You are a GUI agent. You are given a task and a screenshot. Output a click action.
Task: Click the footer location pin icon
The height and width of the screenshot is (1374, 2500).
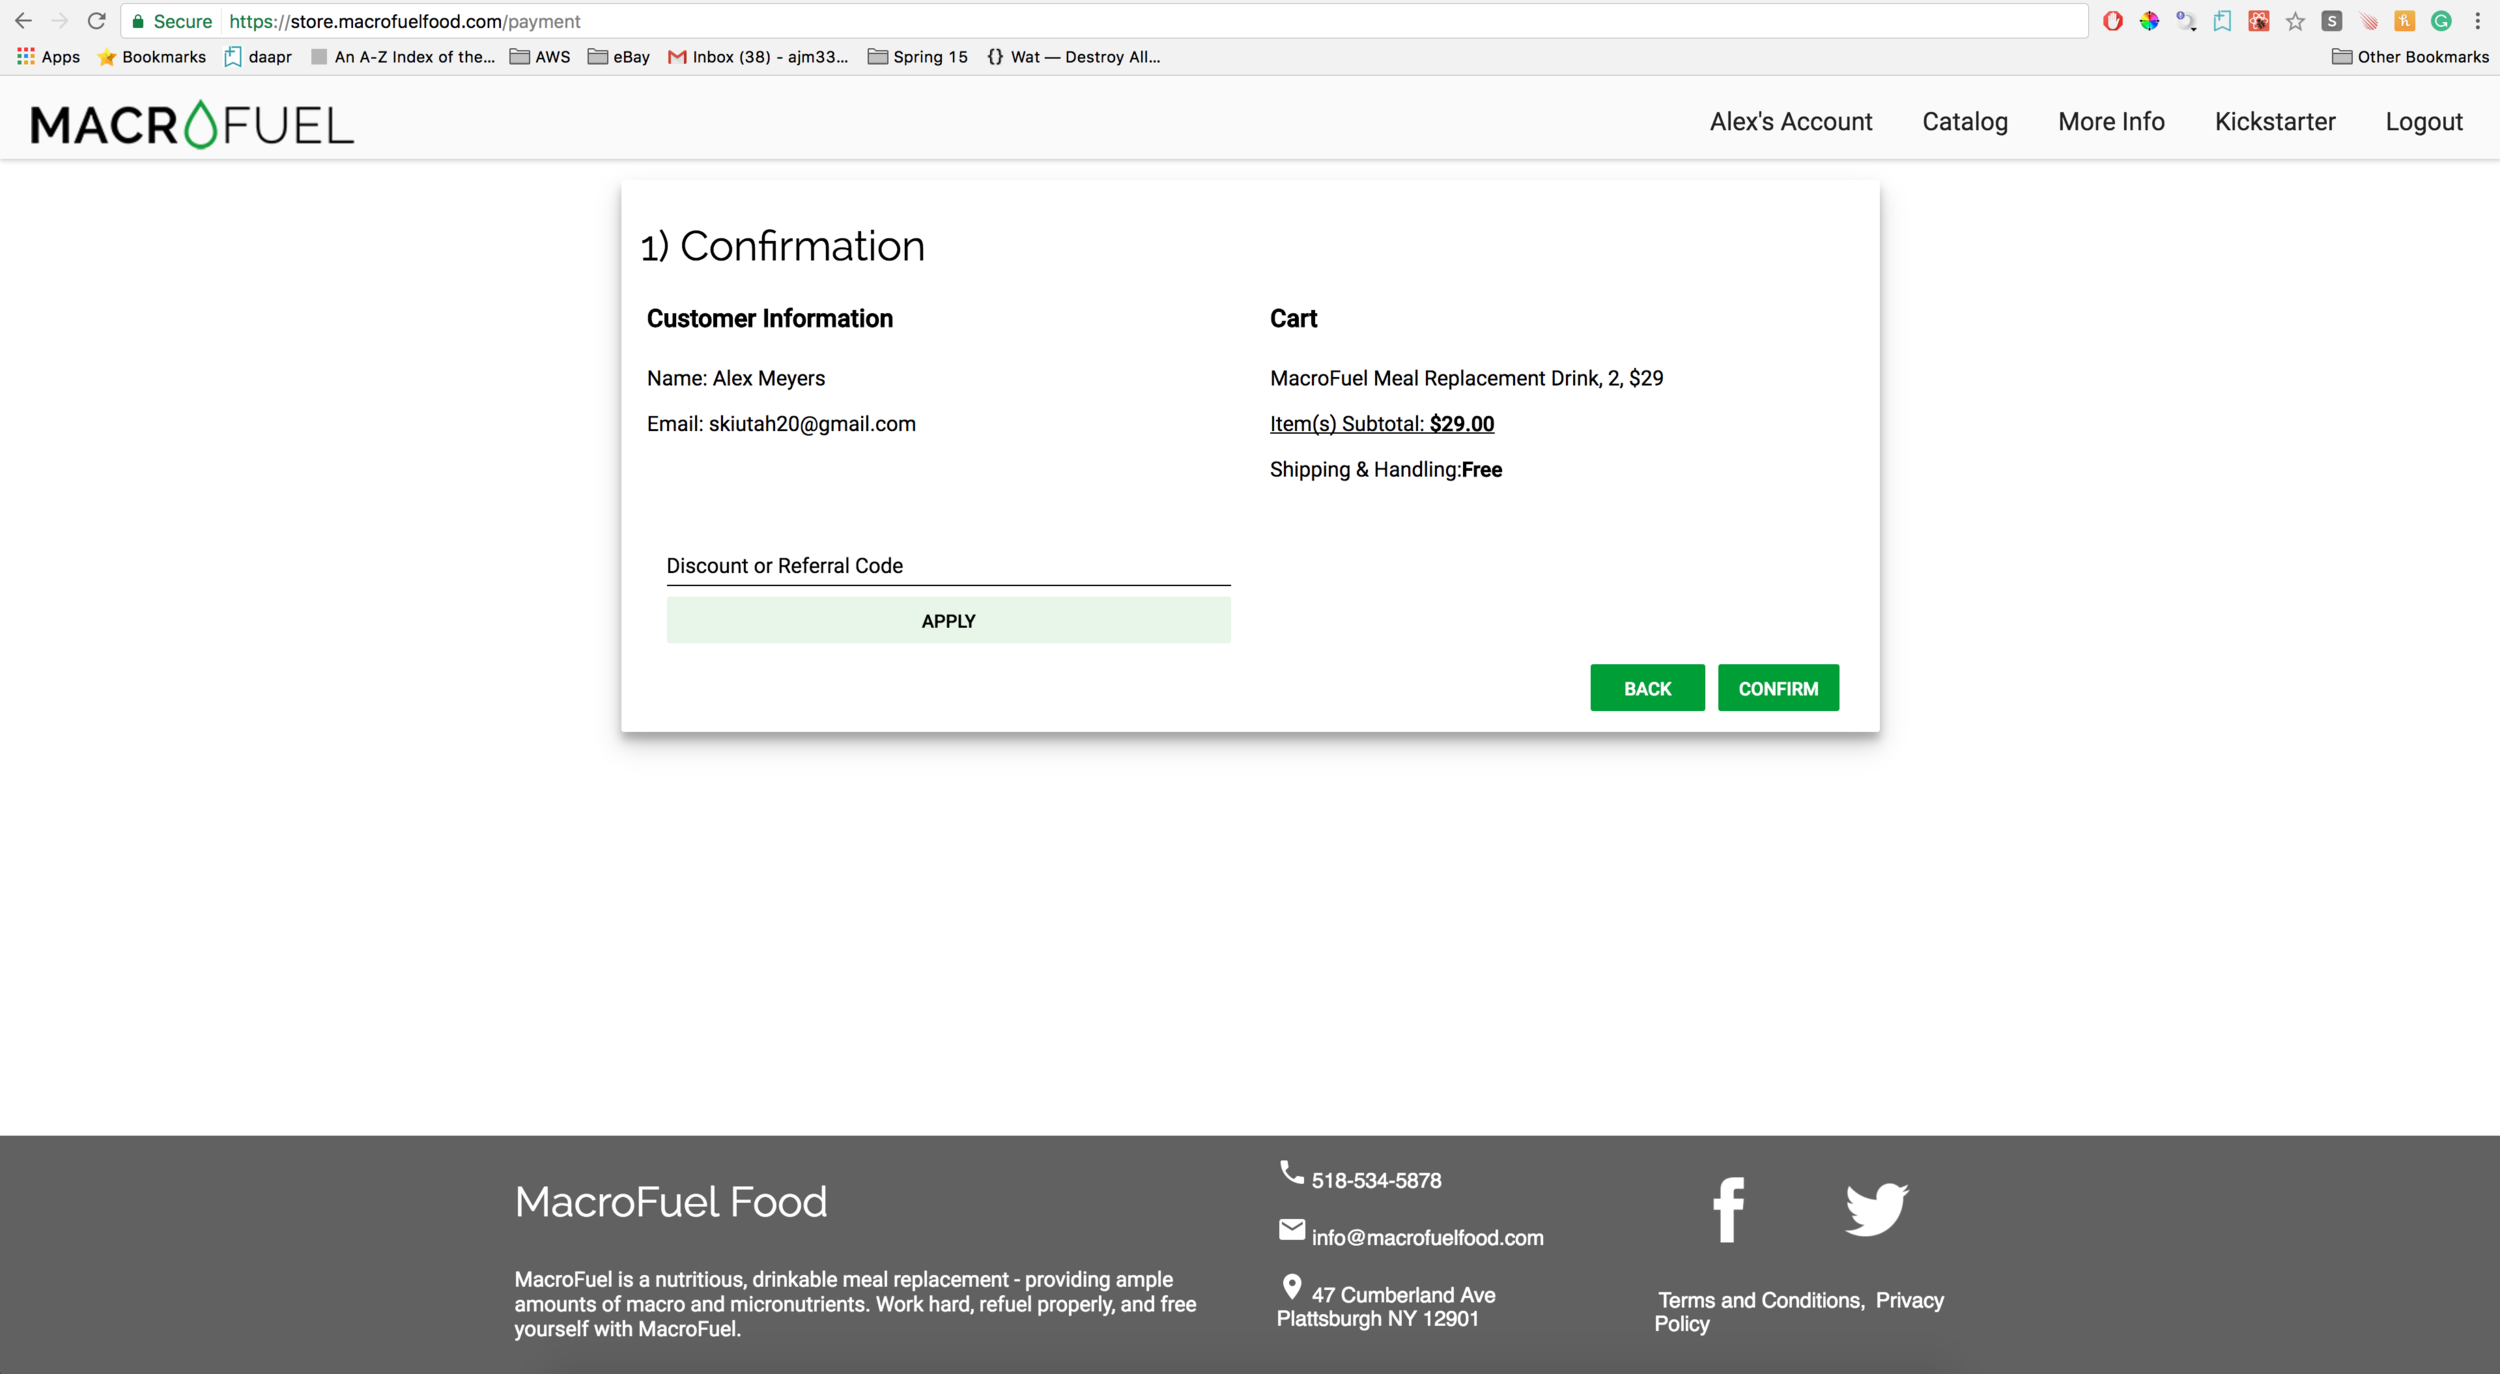click(1291, 1286)
